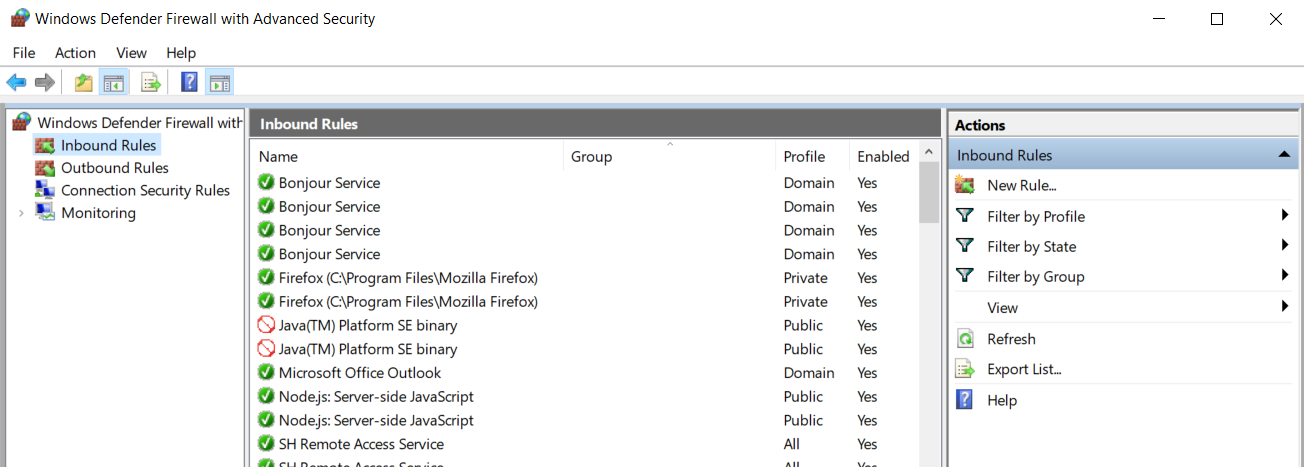1304x467 pixels.
Task: Click the Up One Level folder icon
Action: click(x=84, y=82)
